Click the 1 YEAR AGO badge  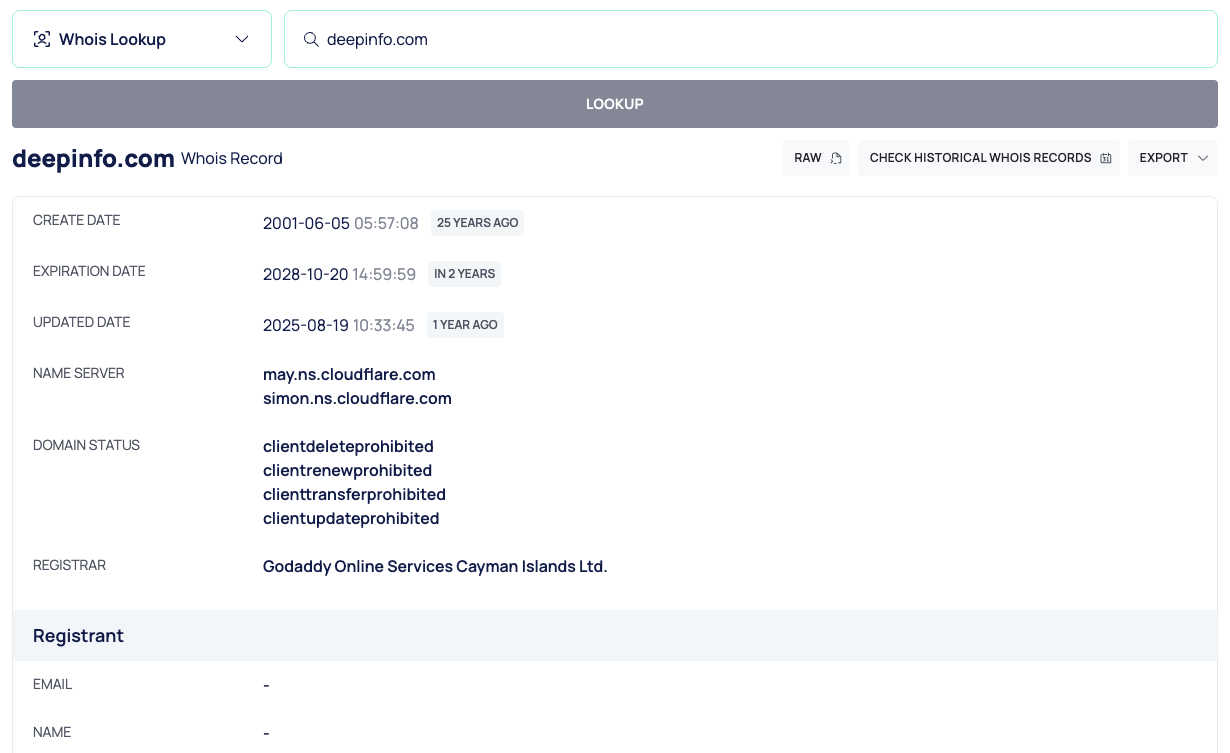(465, 325)
